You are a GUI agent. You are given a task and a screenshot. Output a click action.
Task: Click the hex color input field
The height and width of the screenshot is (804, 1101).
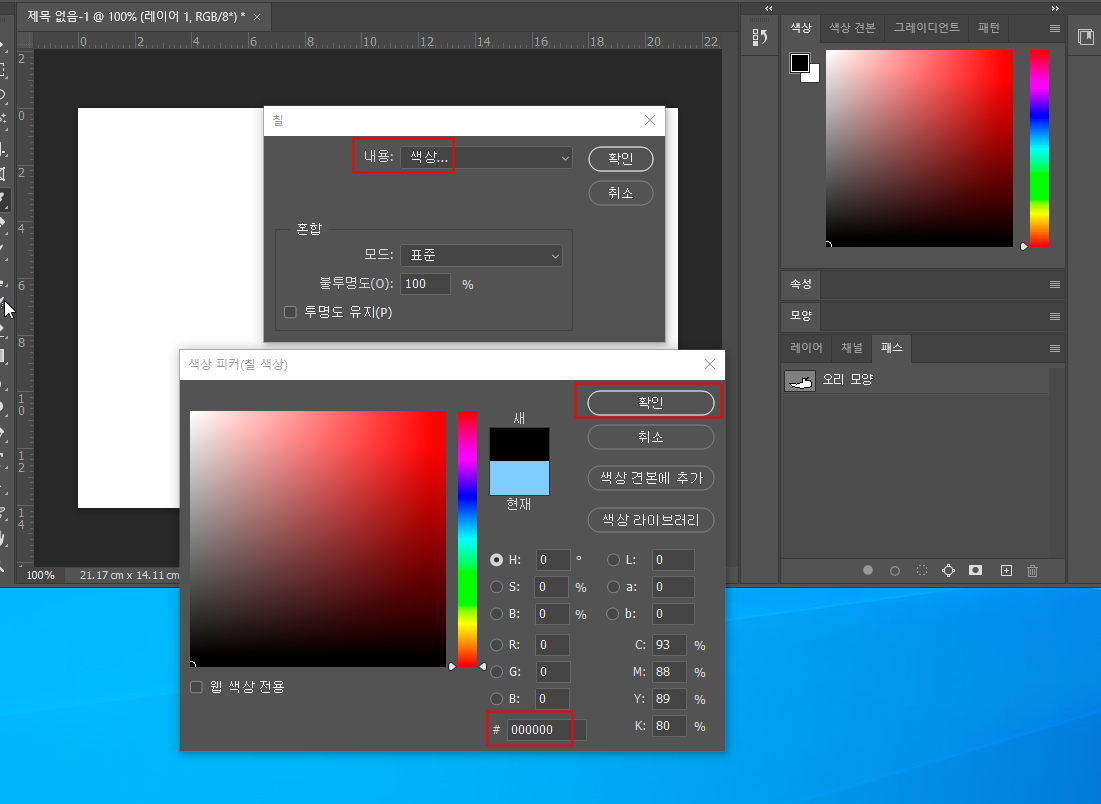point(545,730)
